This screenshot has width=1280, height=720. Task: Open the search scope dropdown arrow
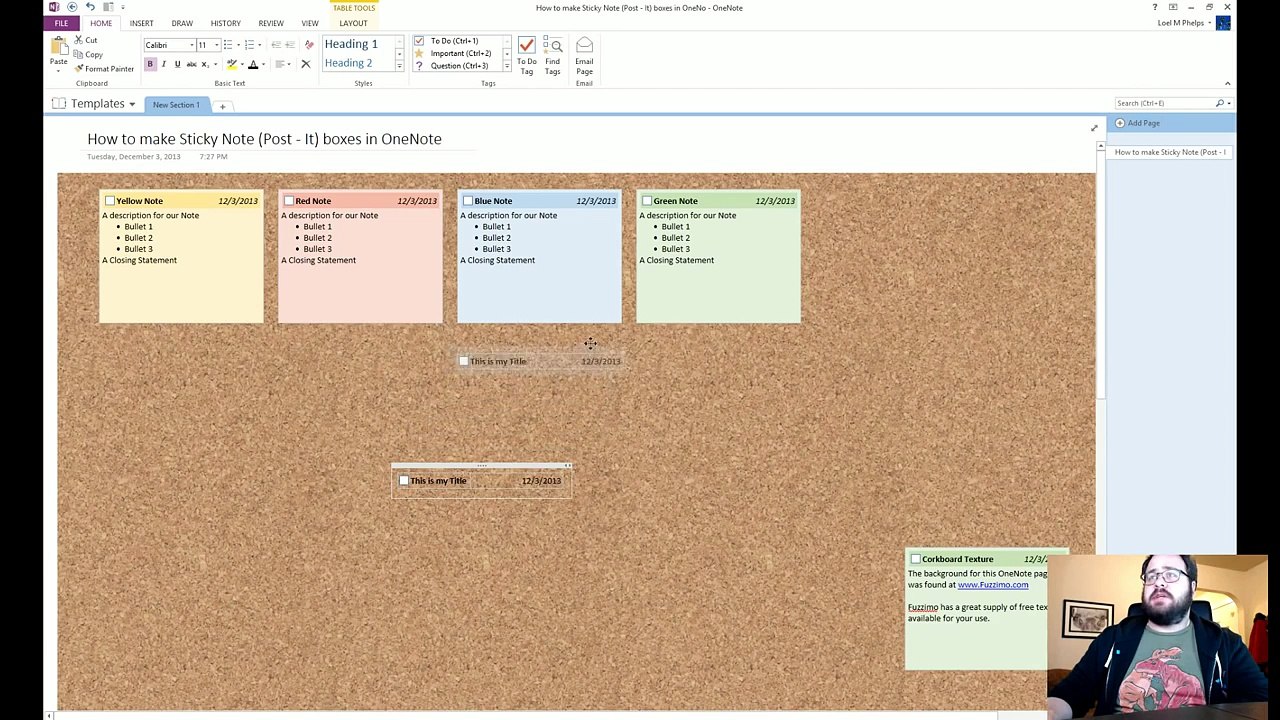(1229, 103)
